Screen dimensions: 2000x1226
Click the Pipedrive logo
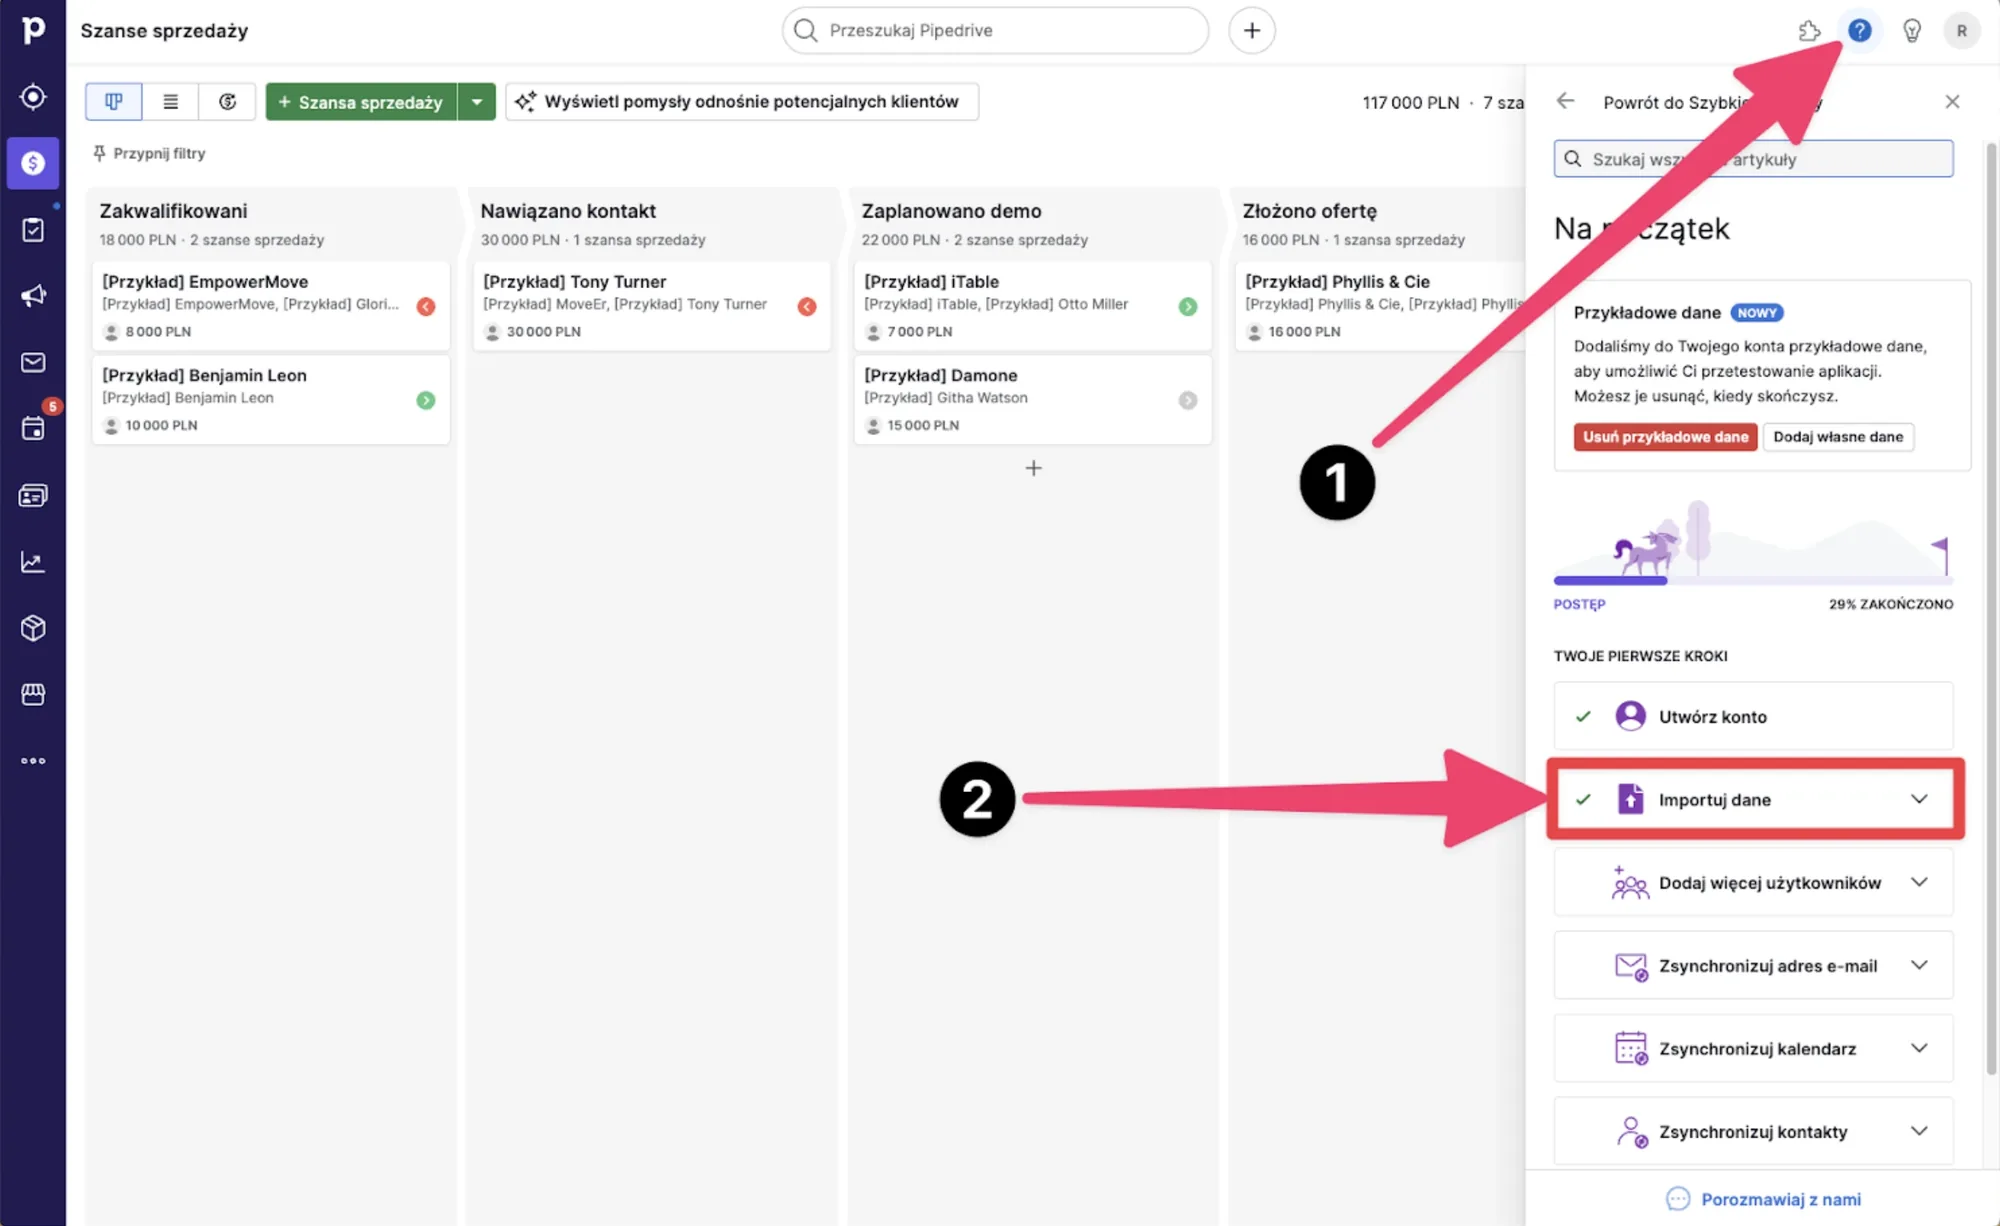[x=33, y=30]
